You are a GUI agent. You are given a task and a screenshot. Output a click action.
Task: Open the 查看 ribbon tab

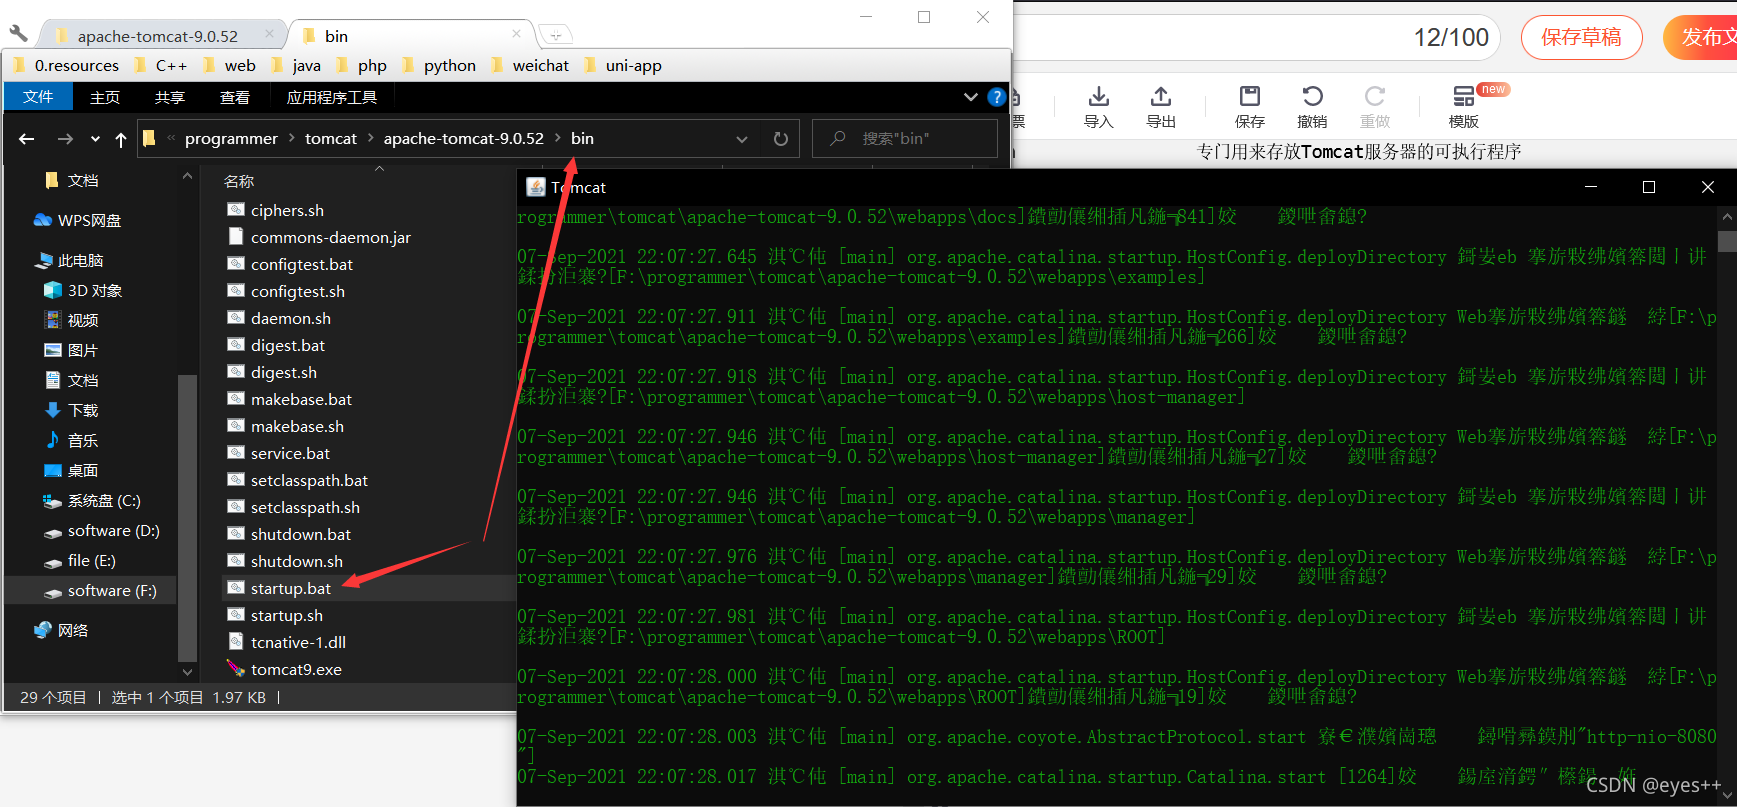[235, 97]
